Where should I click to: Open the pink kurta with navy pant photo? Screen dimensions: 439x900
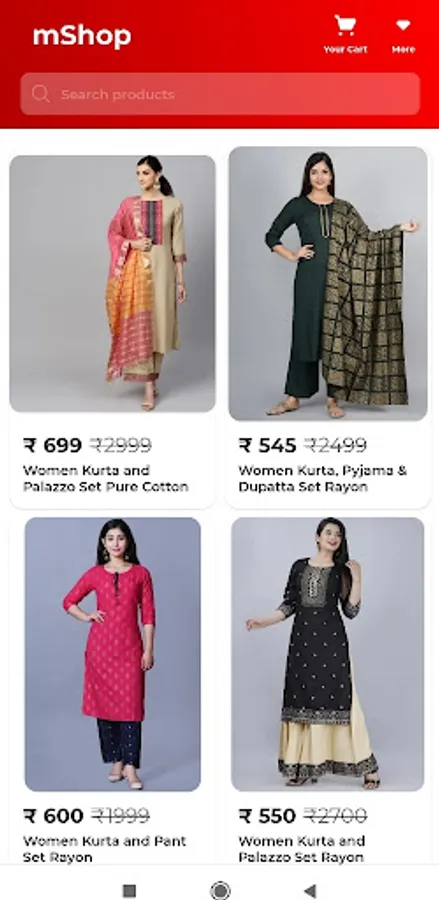point(112,654)
